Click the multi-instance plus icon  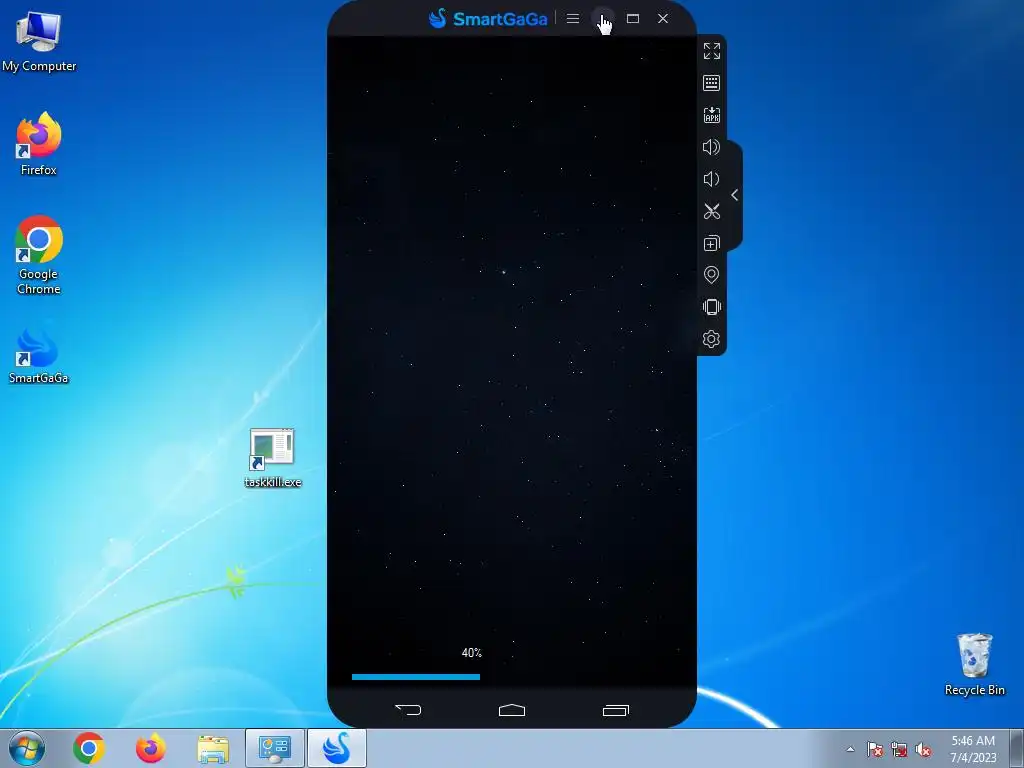point(712,243)
